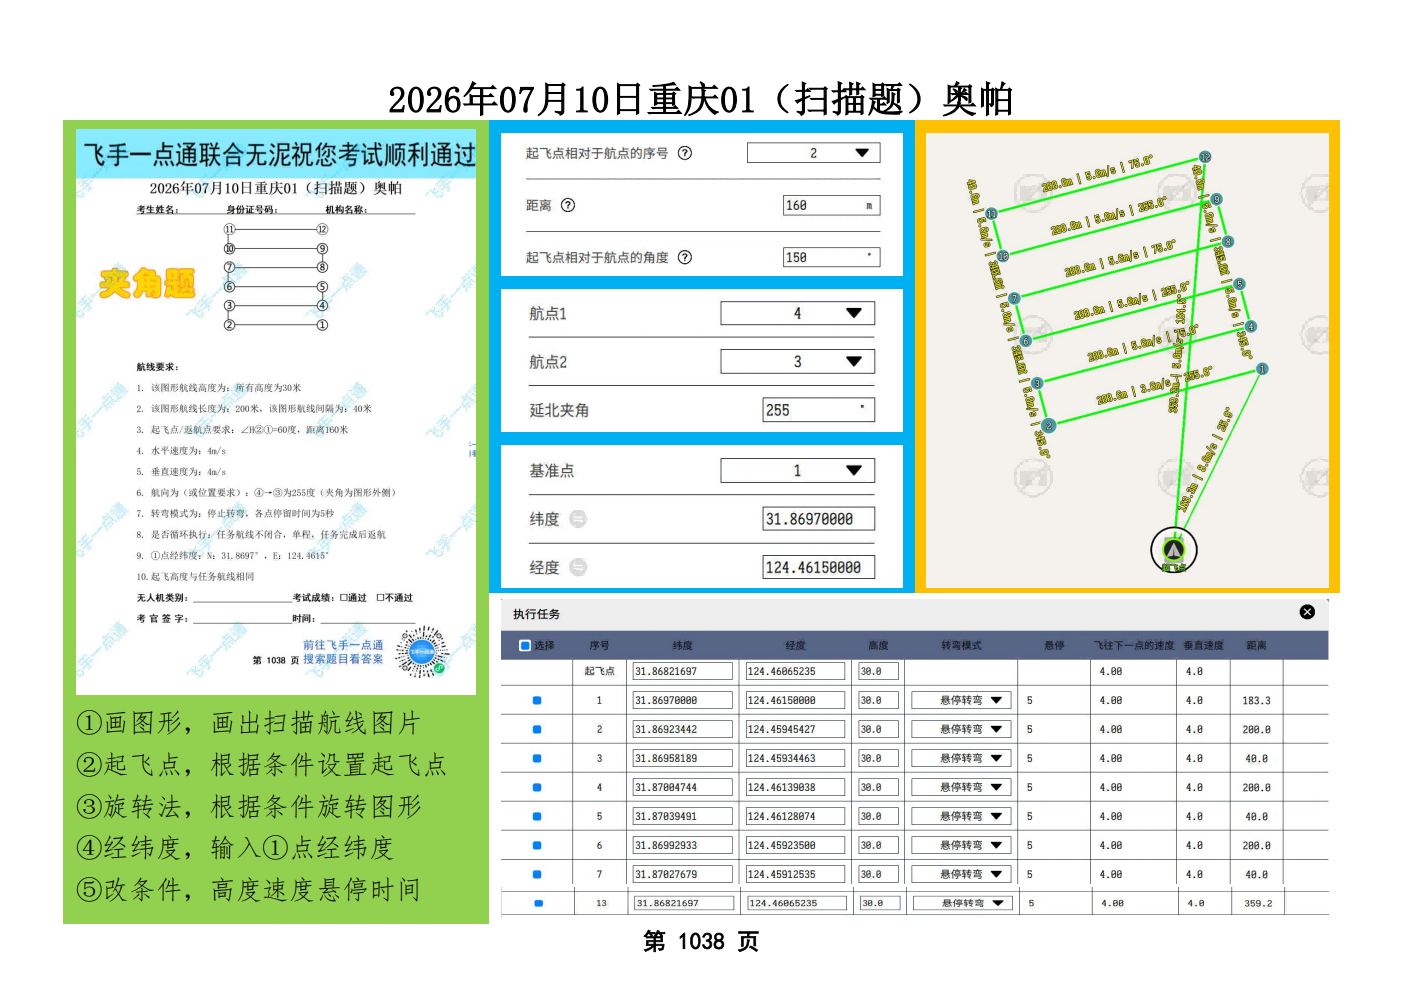Click distance value 183.3 in row 1
The height and width of the screenshot is (992, 1403).
[1257, 701]
